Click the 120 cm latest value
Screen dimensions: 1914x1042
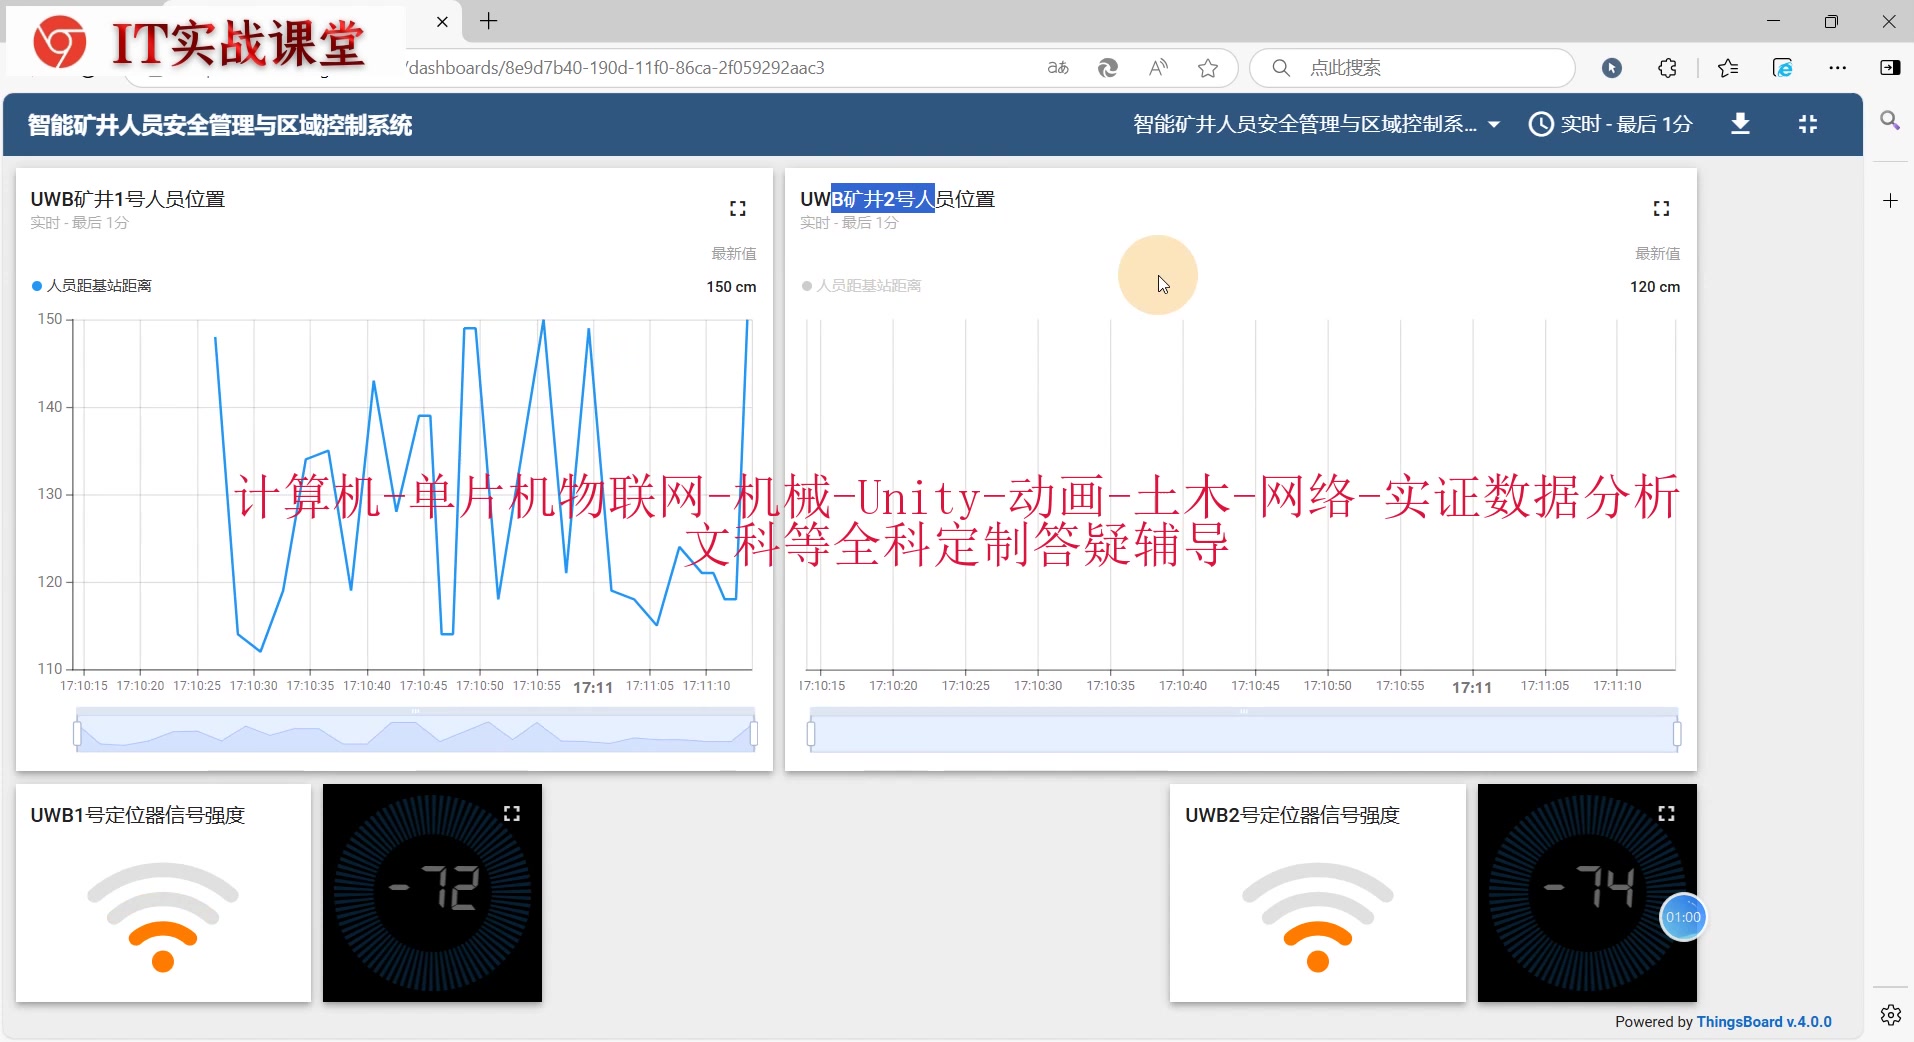pos(1655,287)
